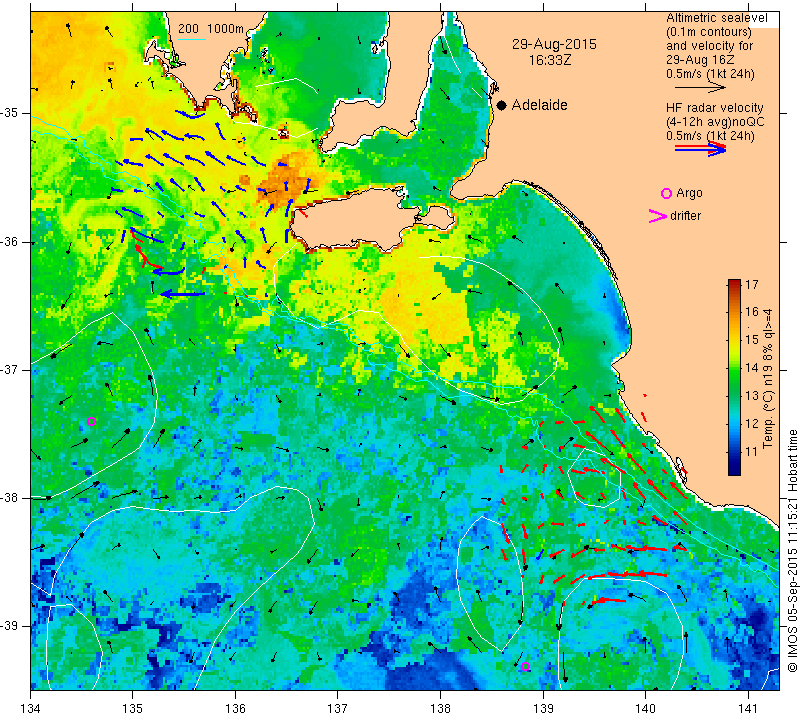Click the temperature color bar

[734, 377]
